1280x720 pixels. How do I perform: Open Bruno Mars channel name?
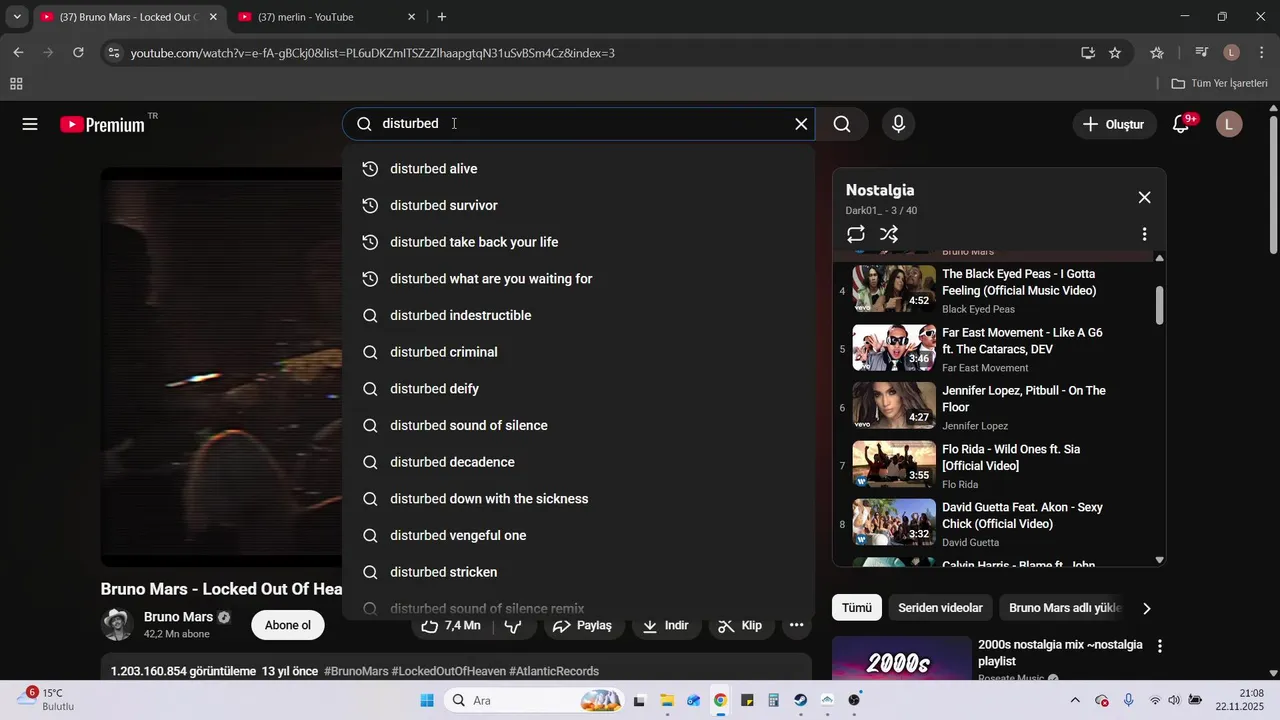178,617
